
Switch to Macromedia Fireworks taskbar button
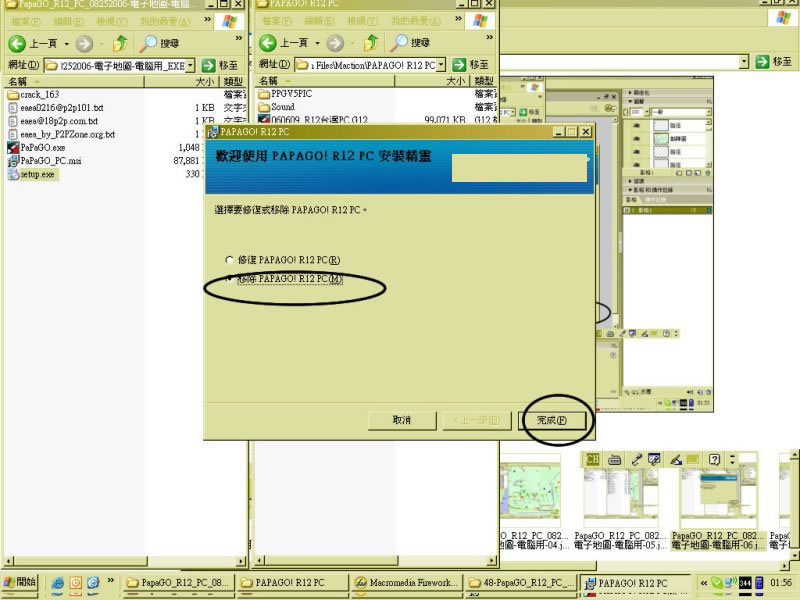point(408,582)
